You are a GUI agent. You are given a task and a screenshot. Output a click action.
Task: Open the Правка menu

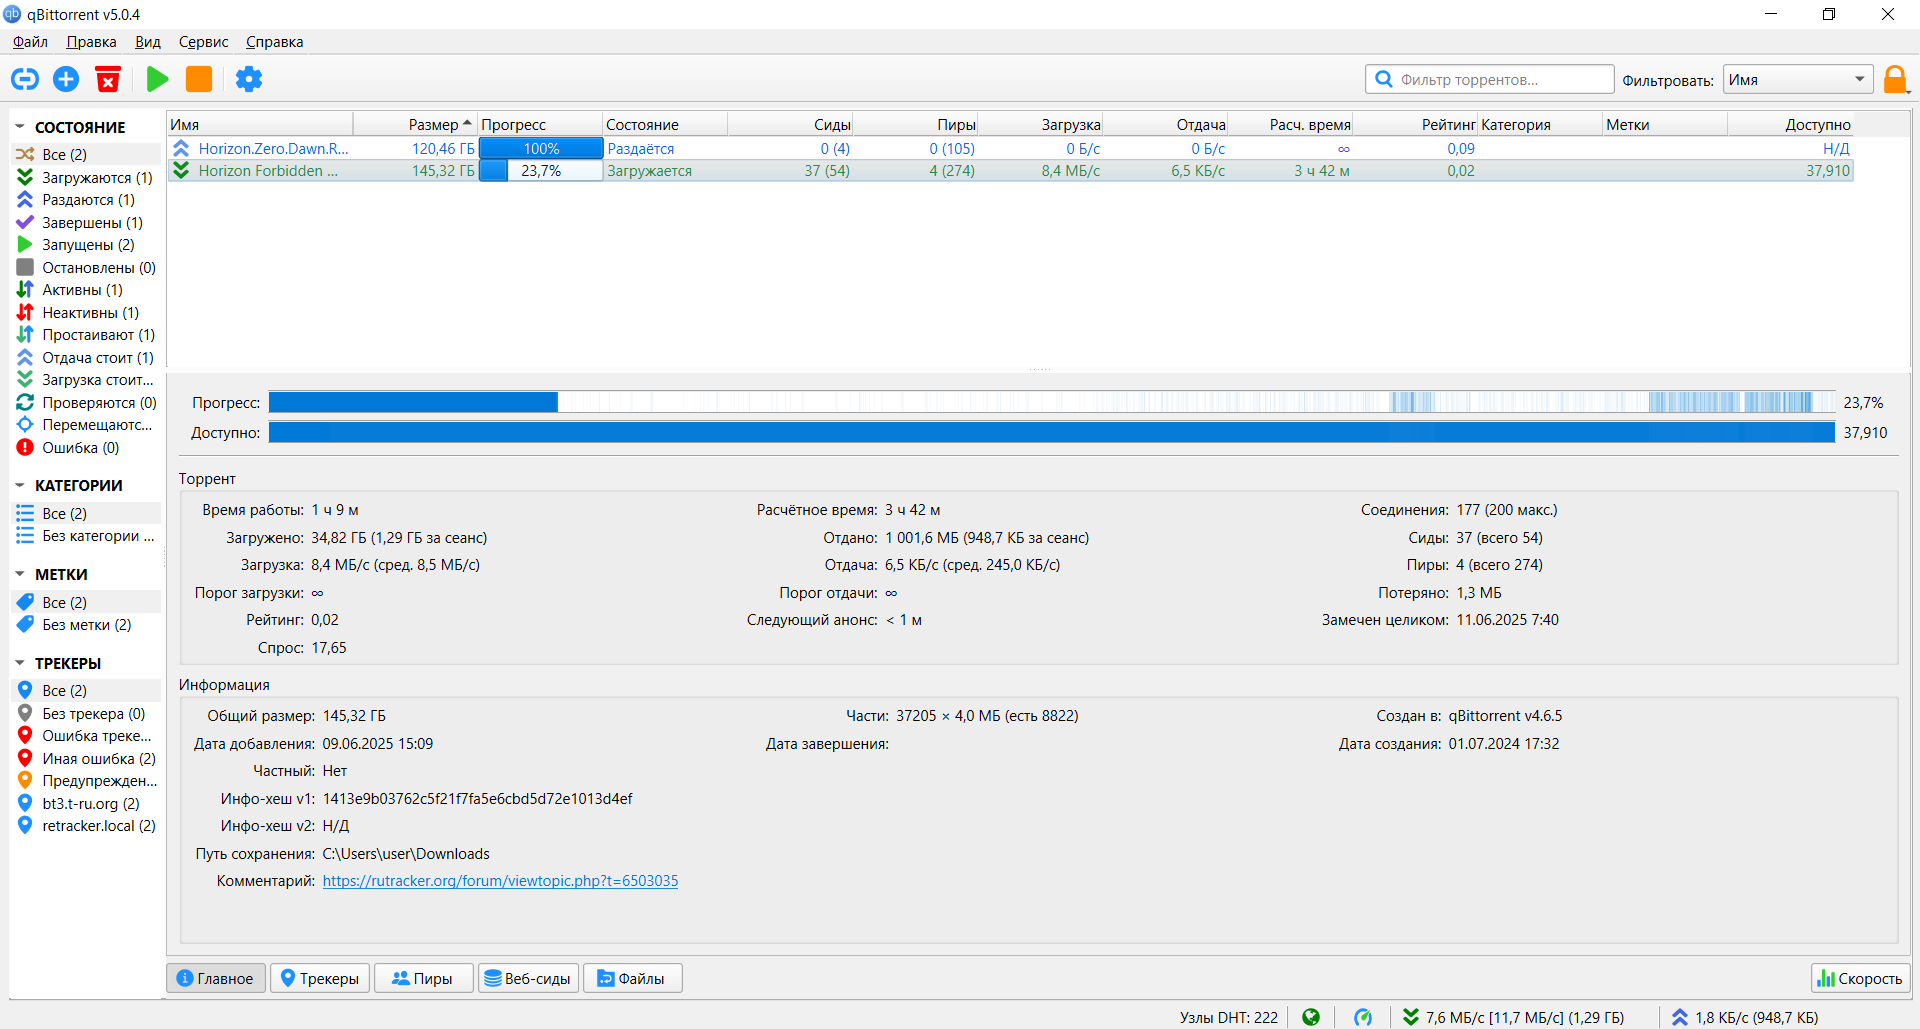[x=91, y=42]
